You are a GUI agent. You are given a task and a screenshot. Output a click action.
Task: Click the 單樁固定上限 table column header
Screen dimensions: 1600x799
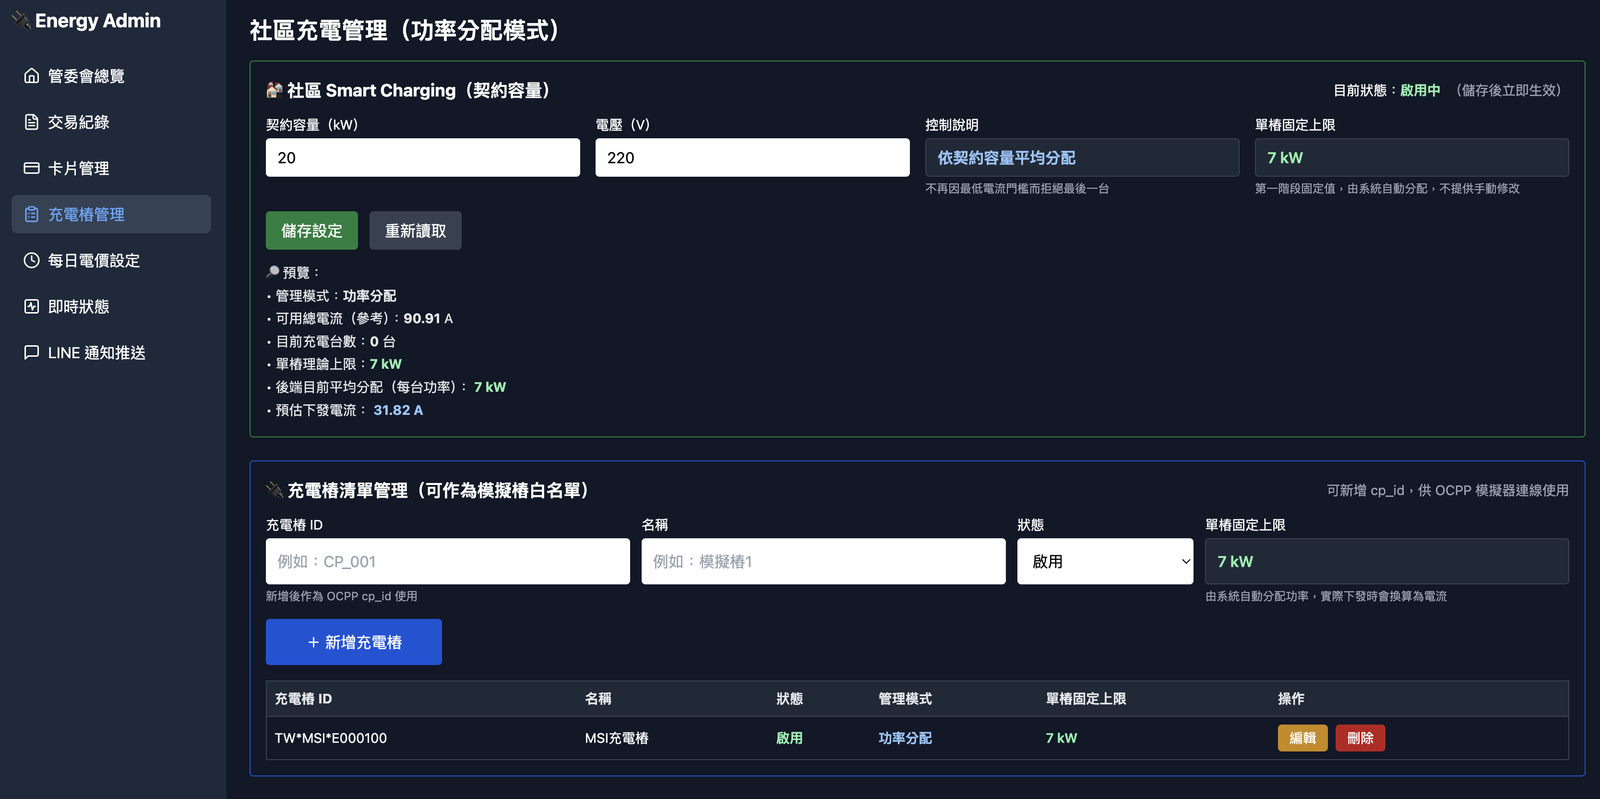pyautogui.click(x=1086, y=699)
